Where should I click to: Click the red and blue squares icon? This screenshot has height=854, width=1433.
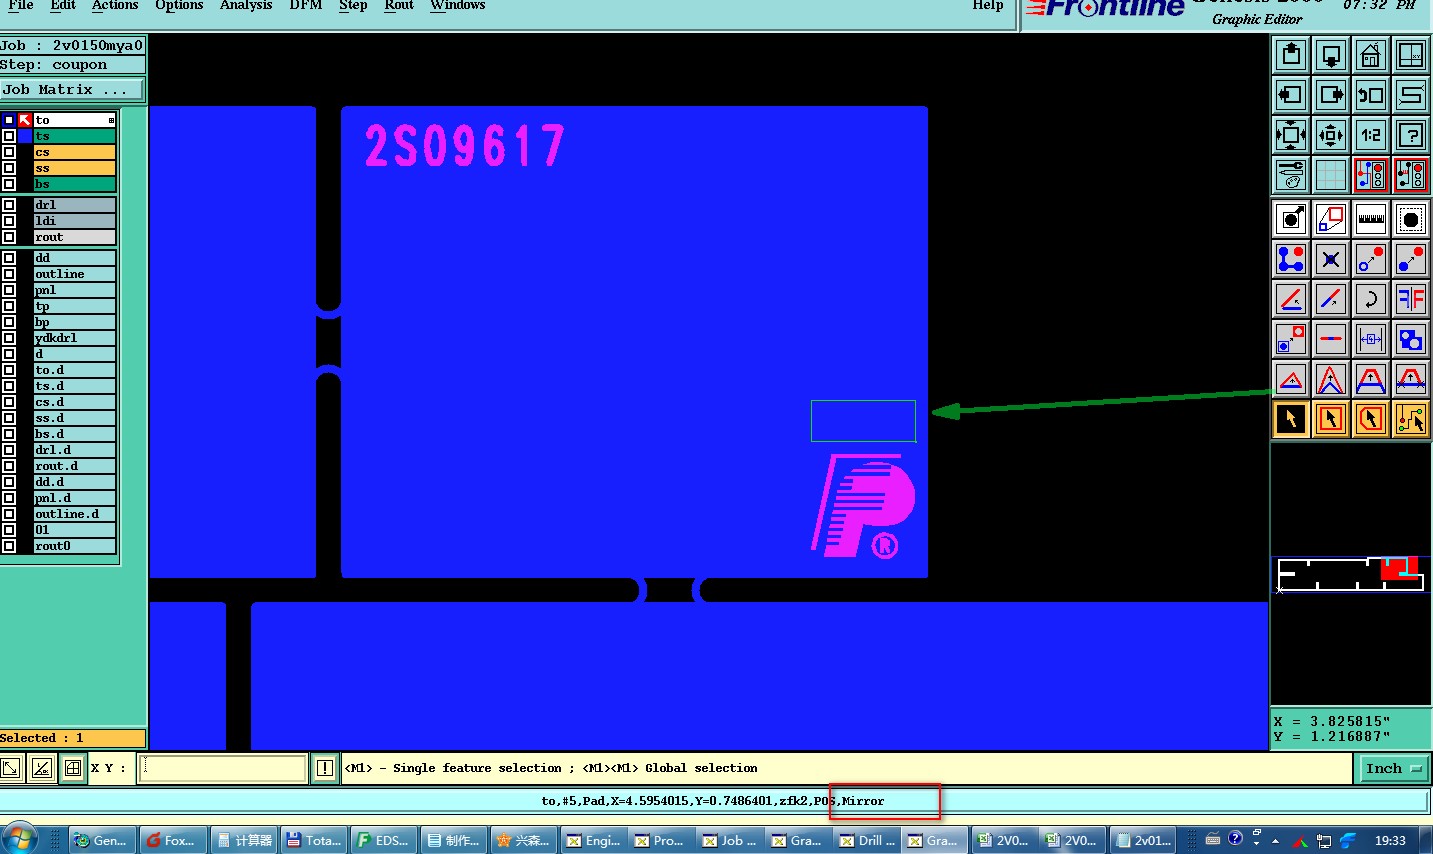point(1331,219)
